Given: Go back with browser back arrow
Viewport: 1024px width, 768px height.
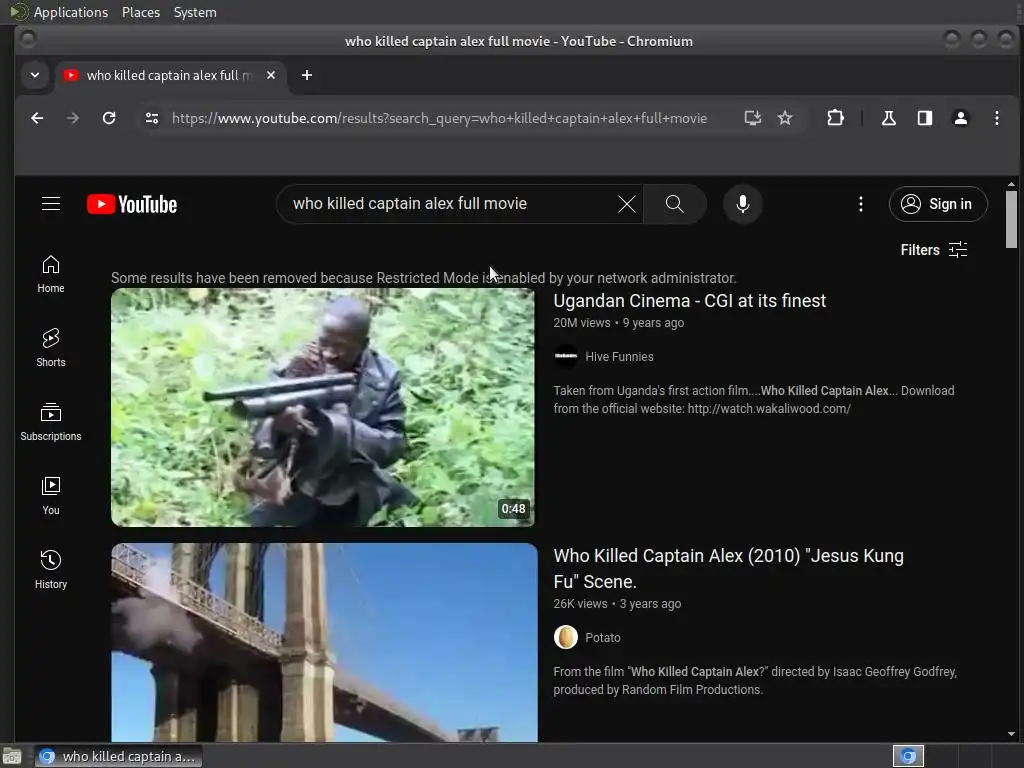Looking at the screenshot, I should (37, 118).
